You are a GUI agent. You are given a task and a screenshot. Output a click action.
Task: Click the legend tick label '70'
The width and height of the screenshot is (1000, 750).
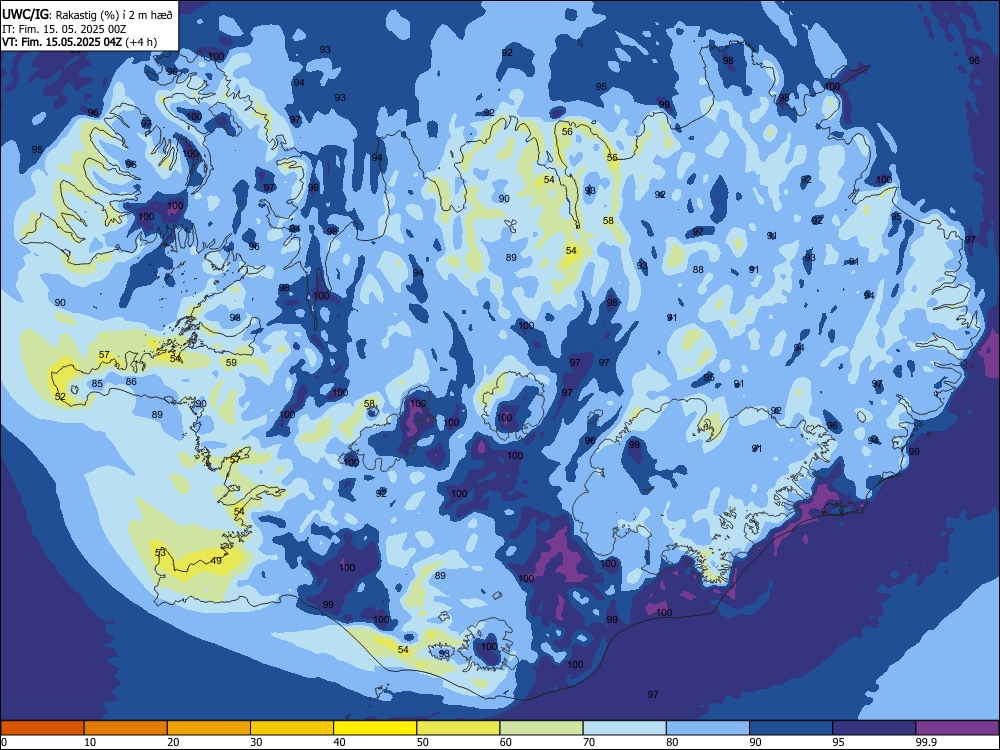(589, 742)
